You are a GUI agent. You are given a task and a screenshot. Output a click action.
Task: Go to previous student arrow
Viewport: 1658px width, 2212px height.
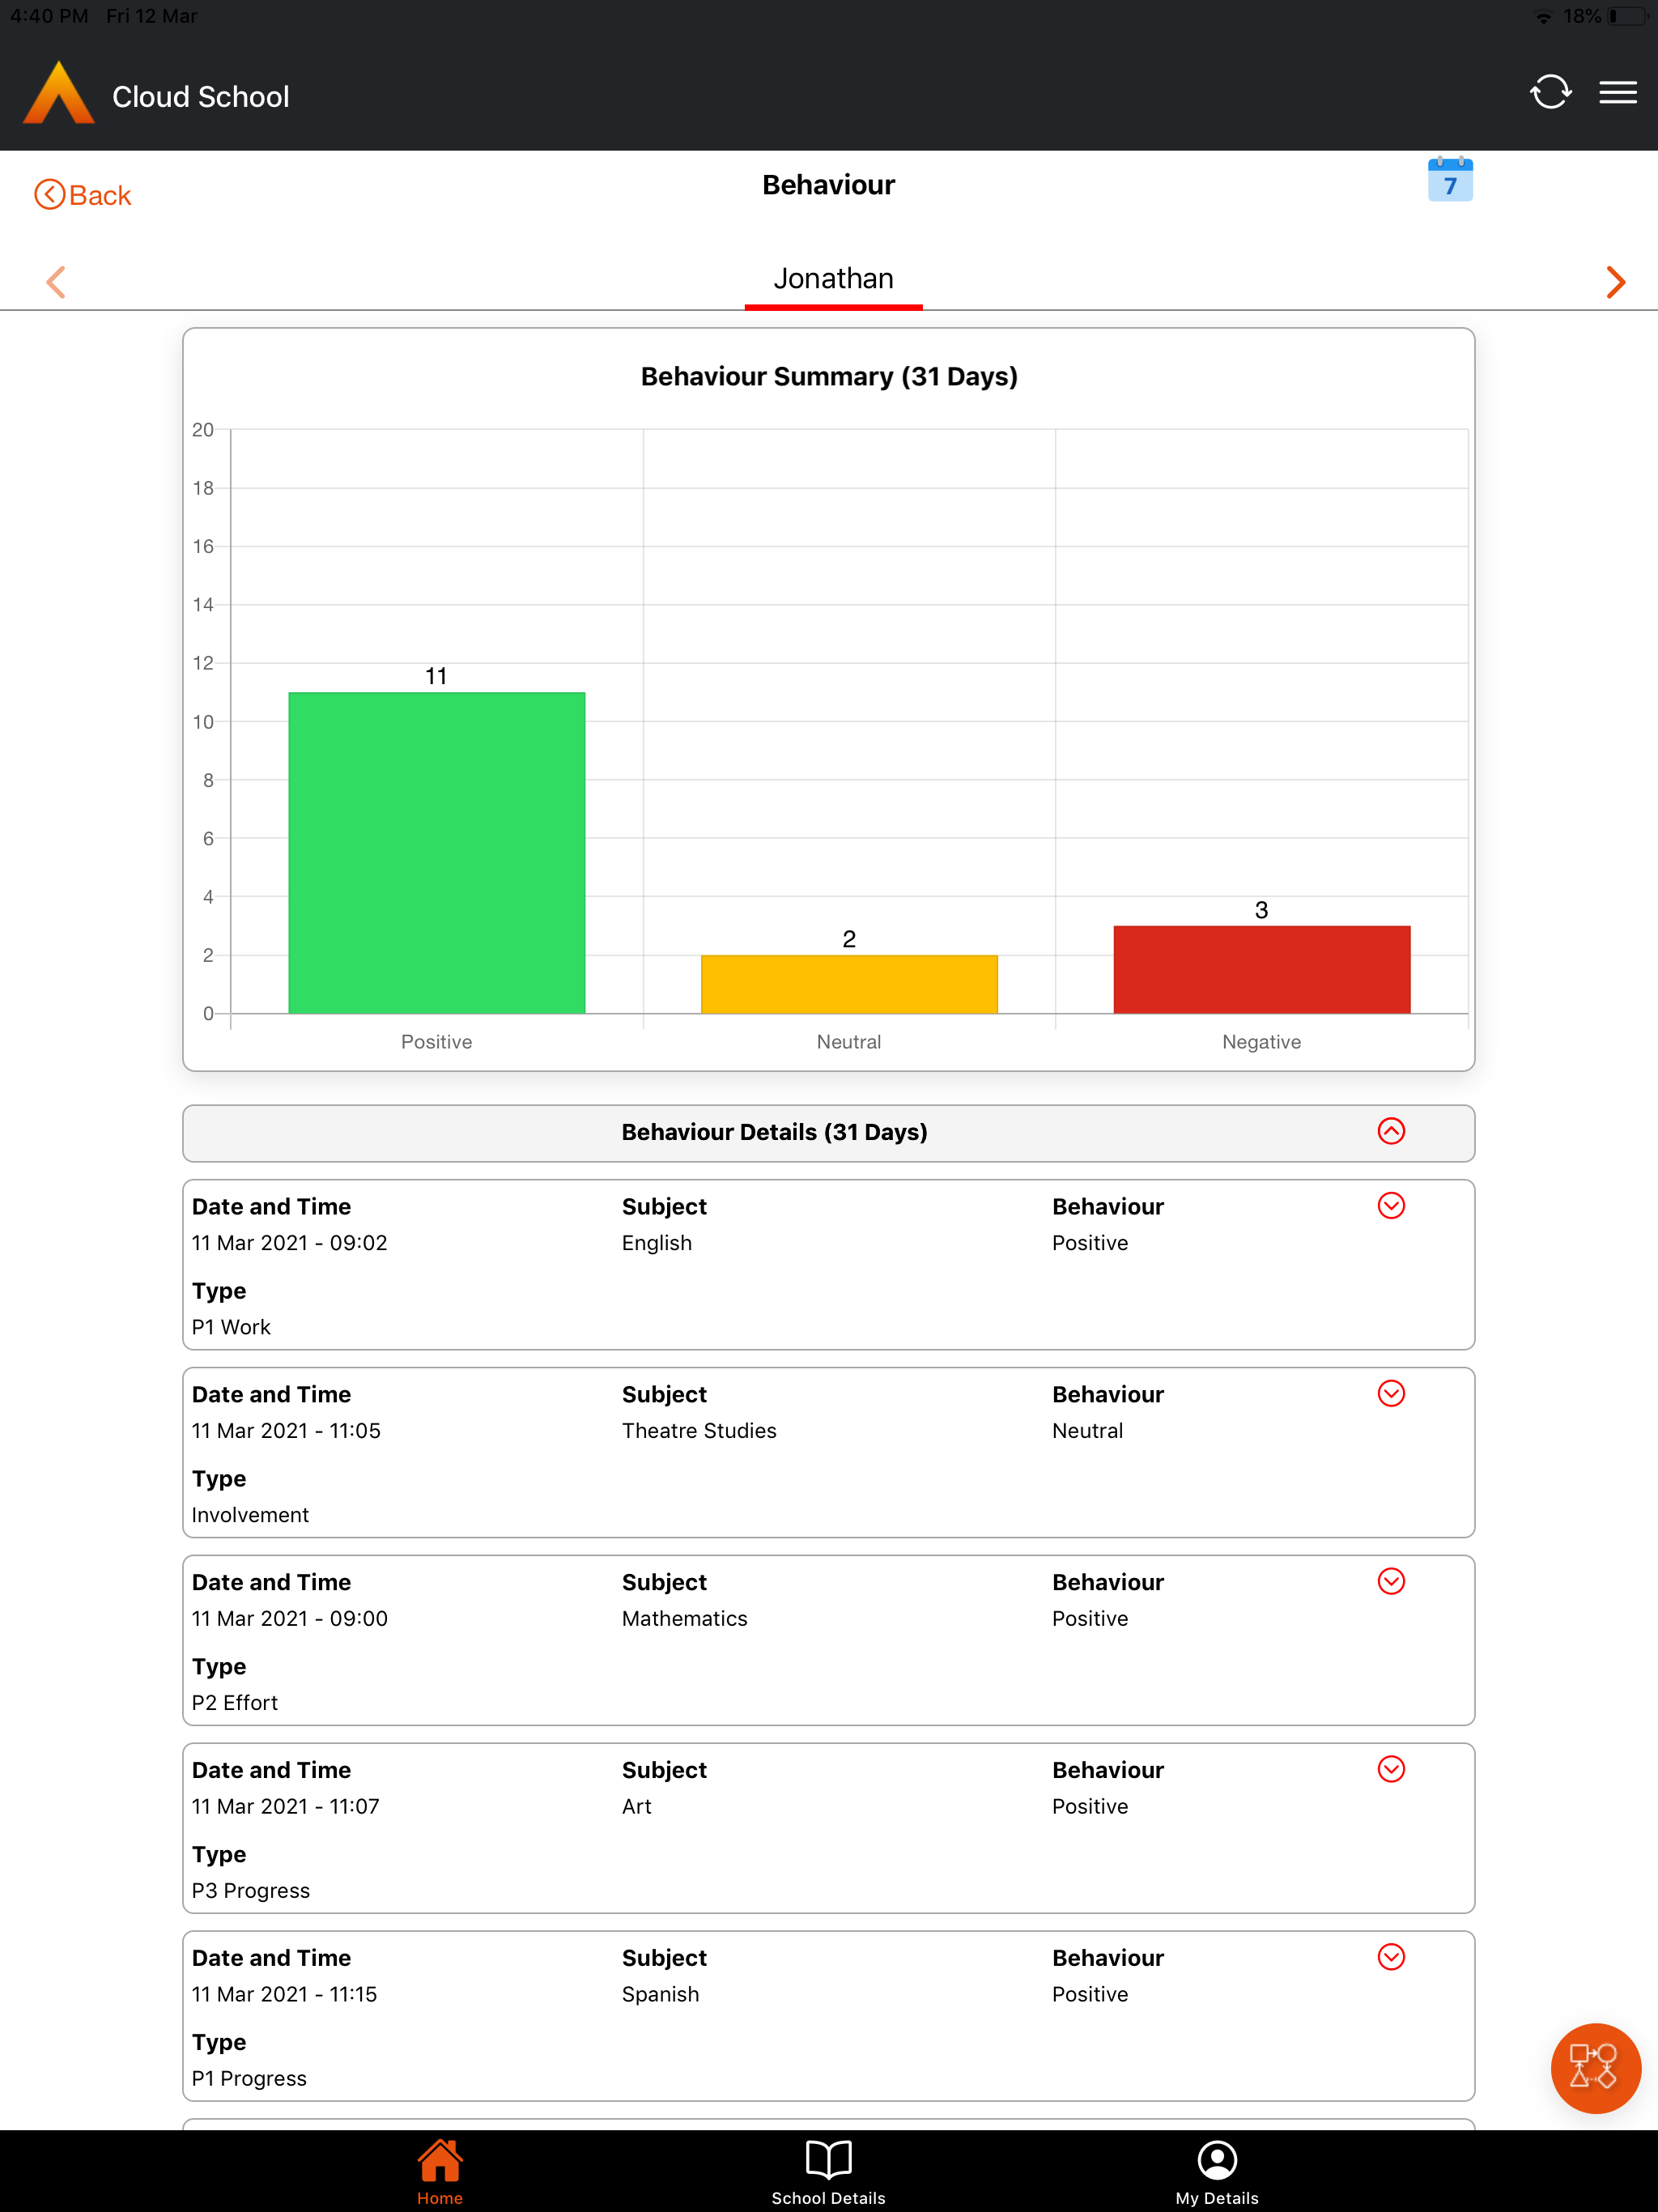(x=56, y=282)
